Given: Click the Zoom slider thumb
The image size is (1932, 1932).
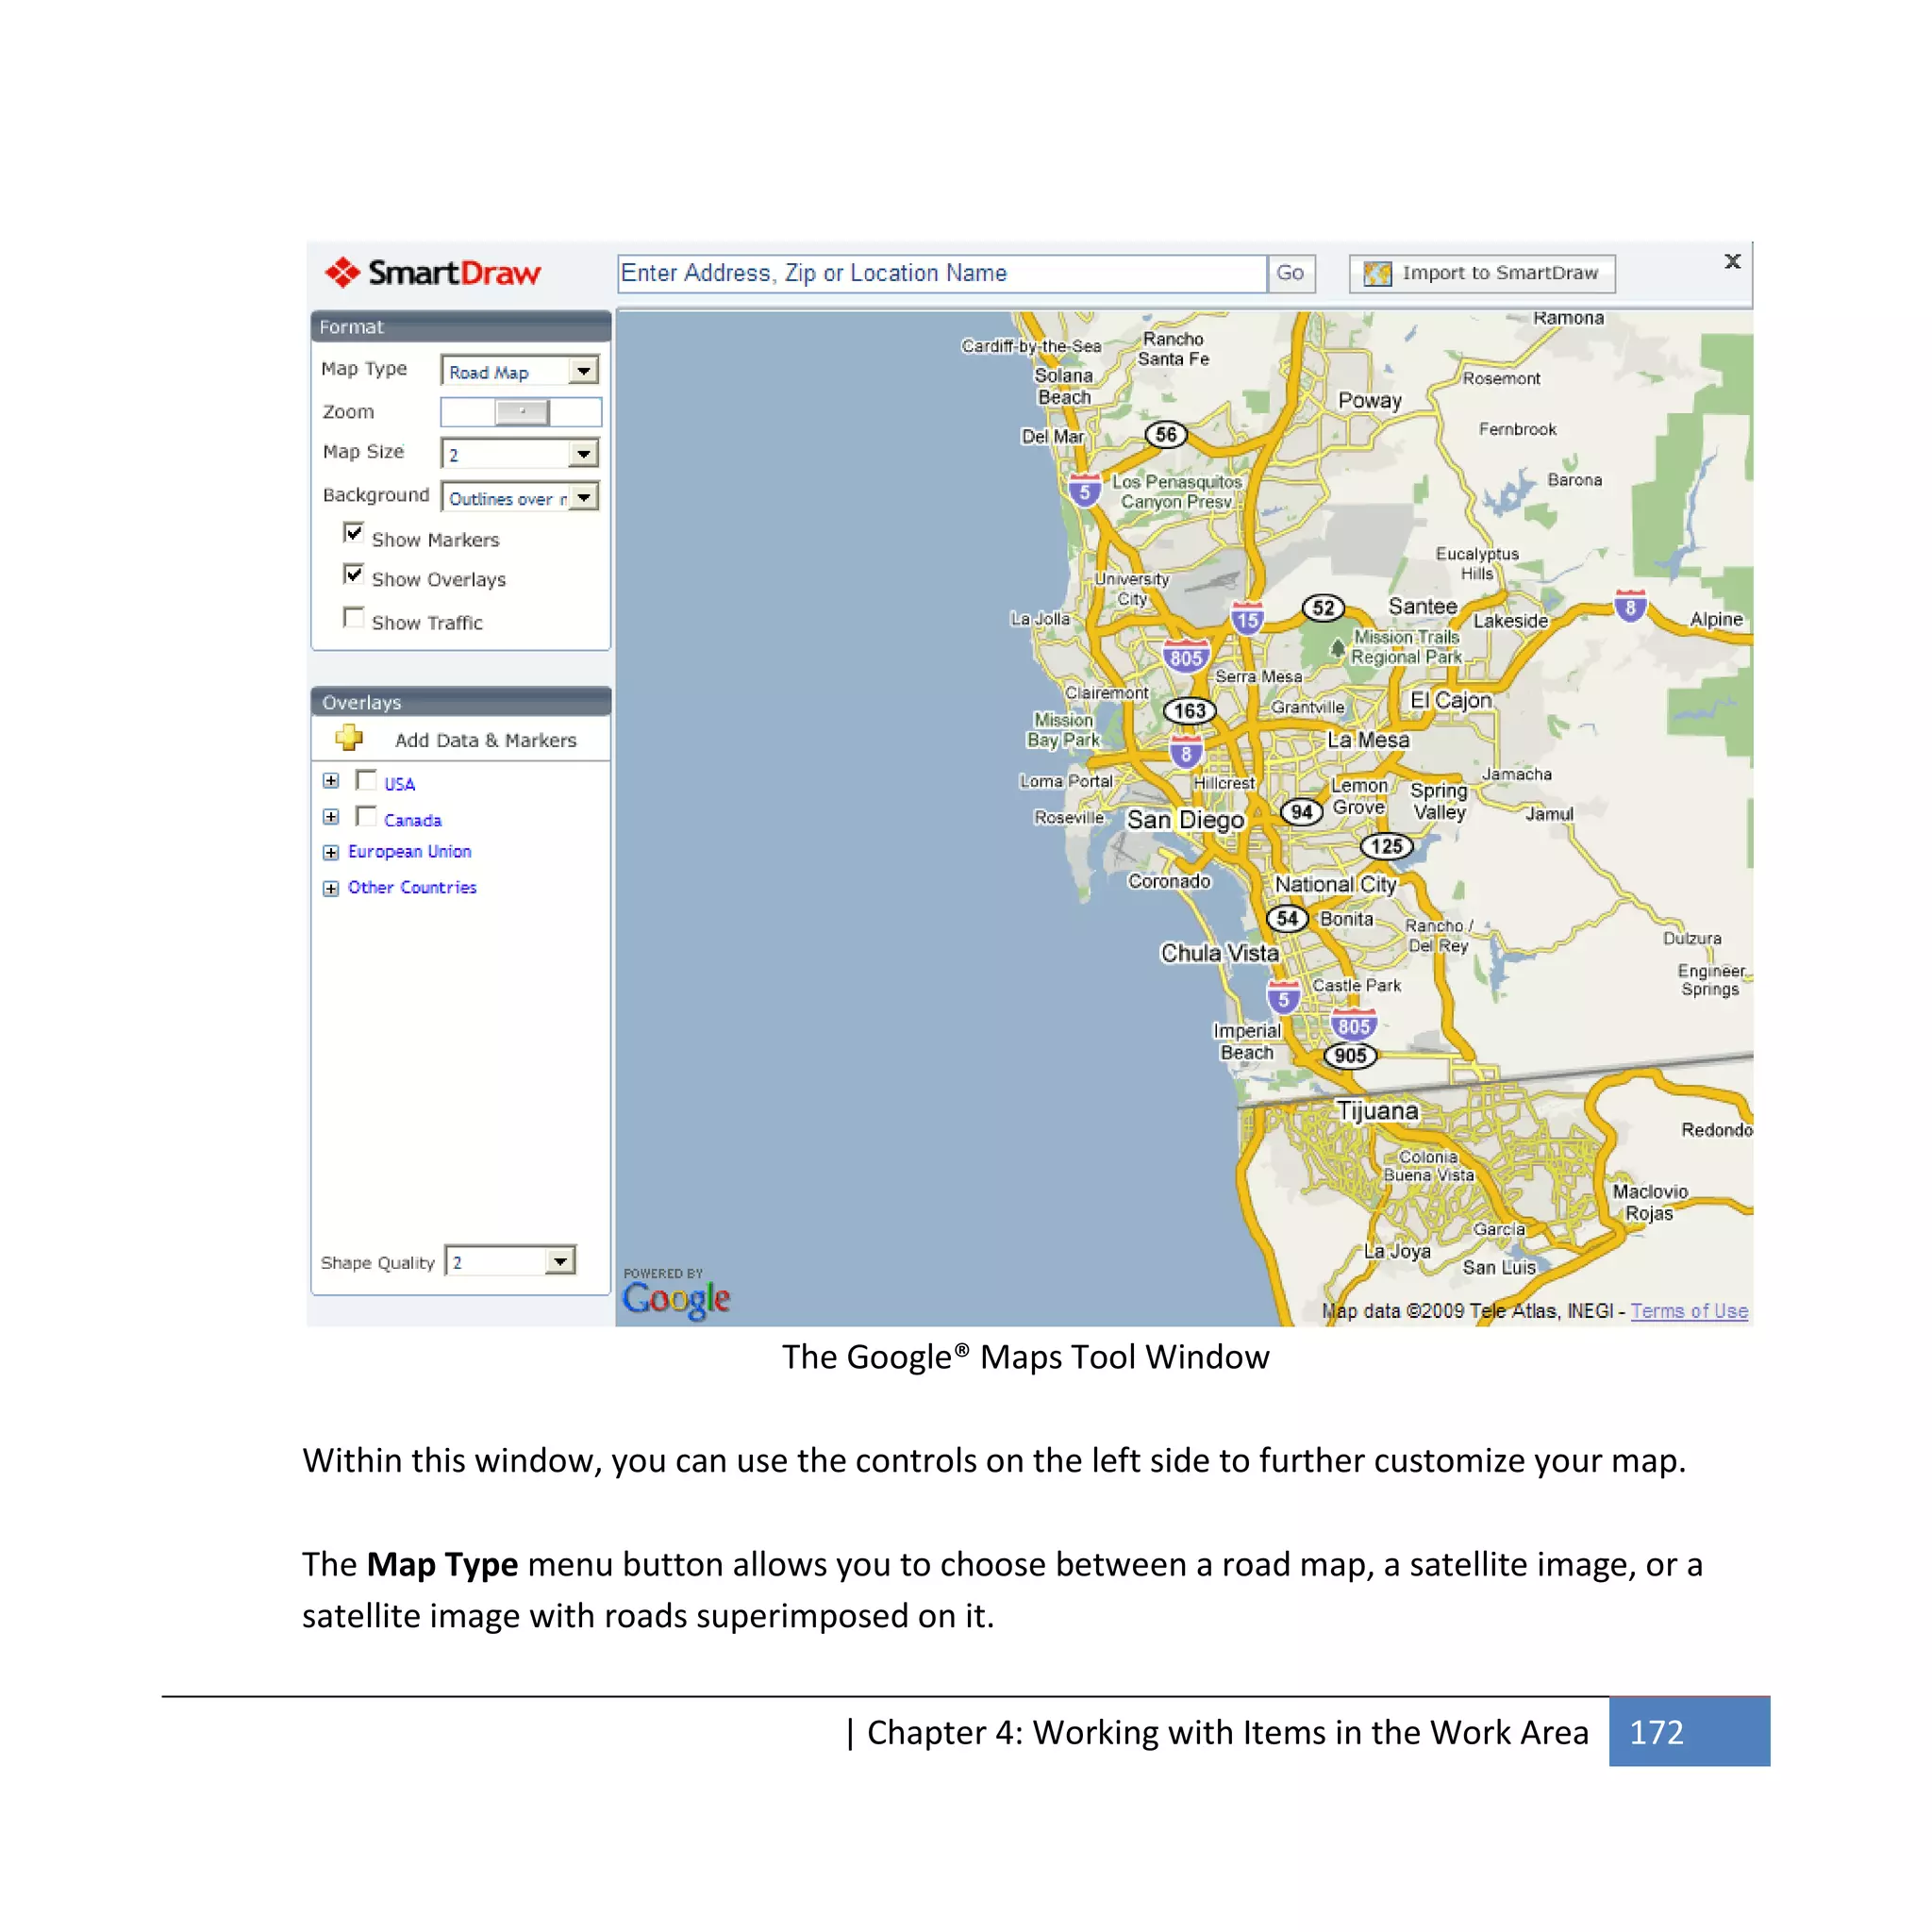Looking at the screenshot, I should 522,412.
